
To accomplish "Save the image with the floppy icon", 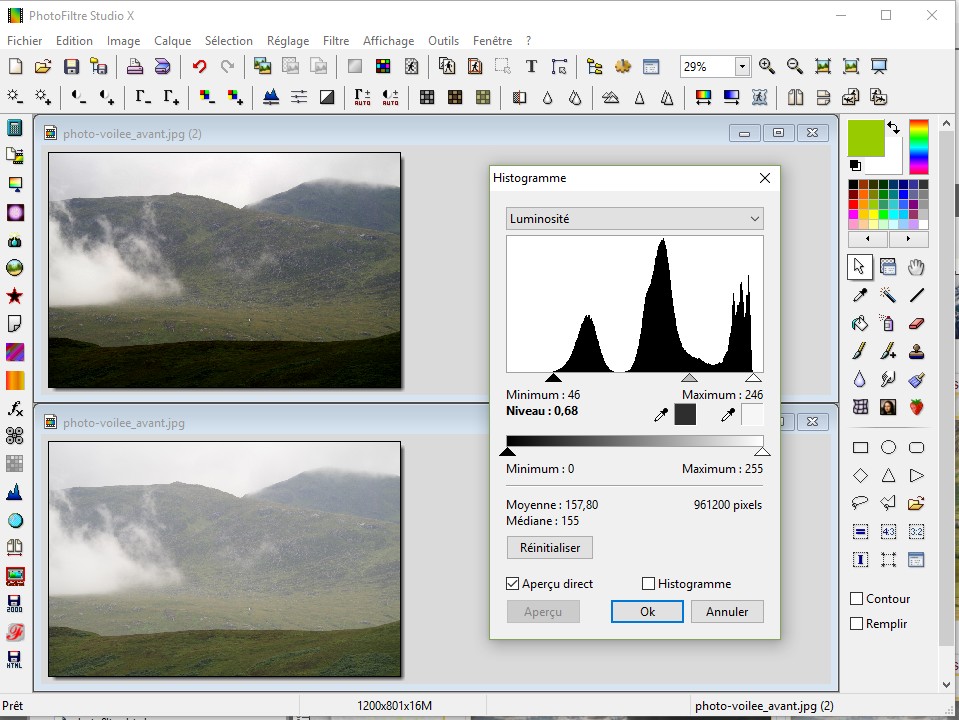I will pyautogui.click(x=72, y=66).
